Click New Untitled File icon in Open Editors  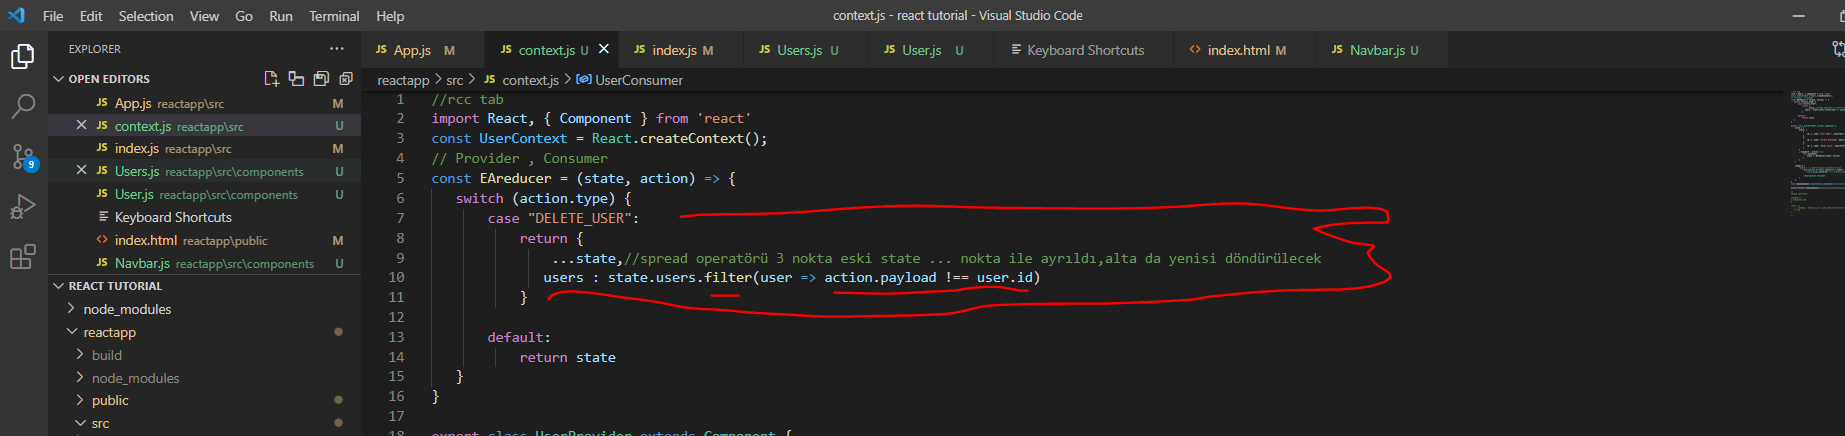coord(271,79)
